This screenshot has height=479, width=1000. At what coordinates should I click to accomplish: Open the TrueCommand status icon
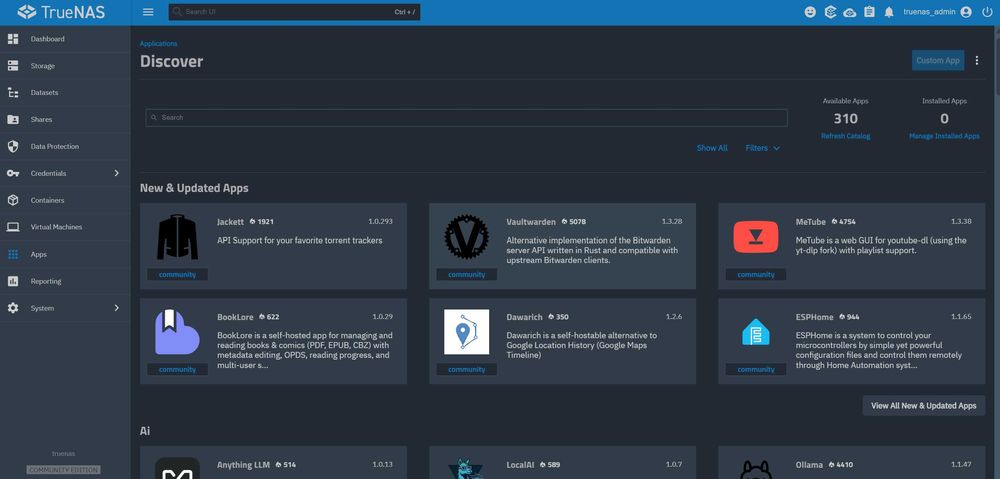click(x=830, y=12)
